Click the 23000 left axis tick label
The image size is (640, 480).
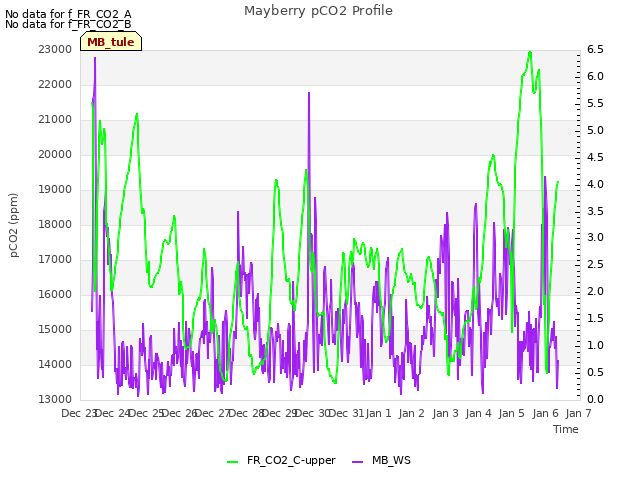click(x=55, y=49)
